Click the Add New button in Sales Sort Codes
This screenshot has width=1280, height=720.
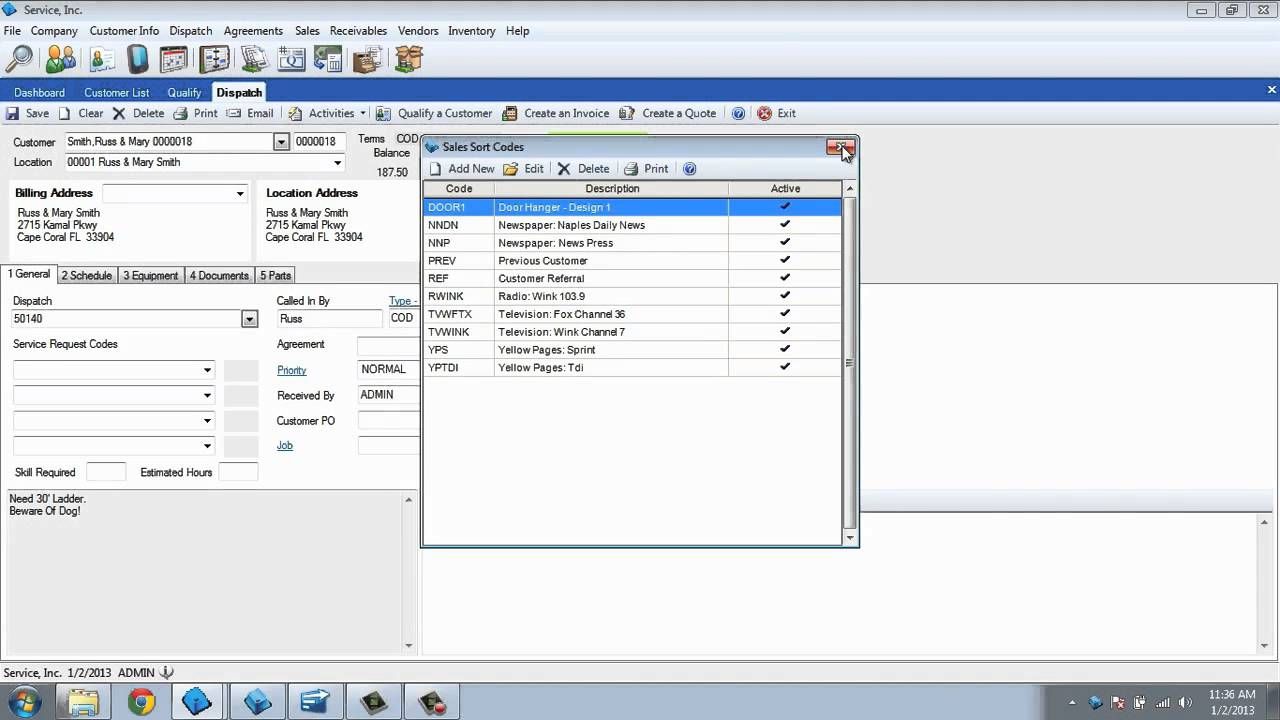[x=463, y=168]
